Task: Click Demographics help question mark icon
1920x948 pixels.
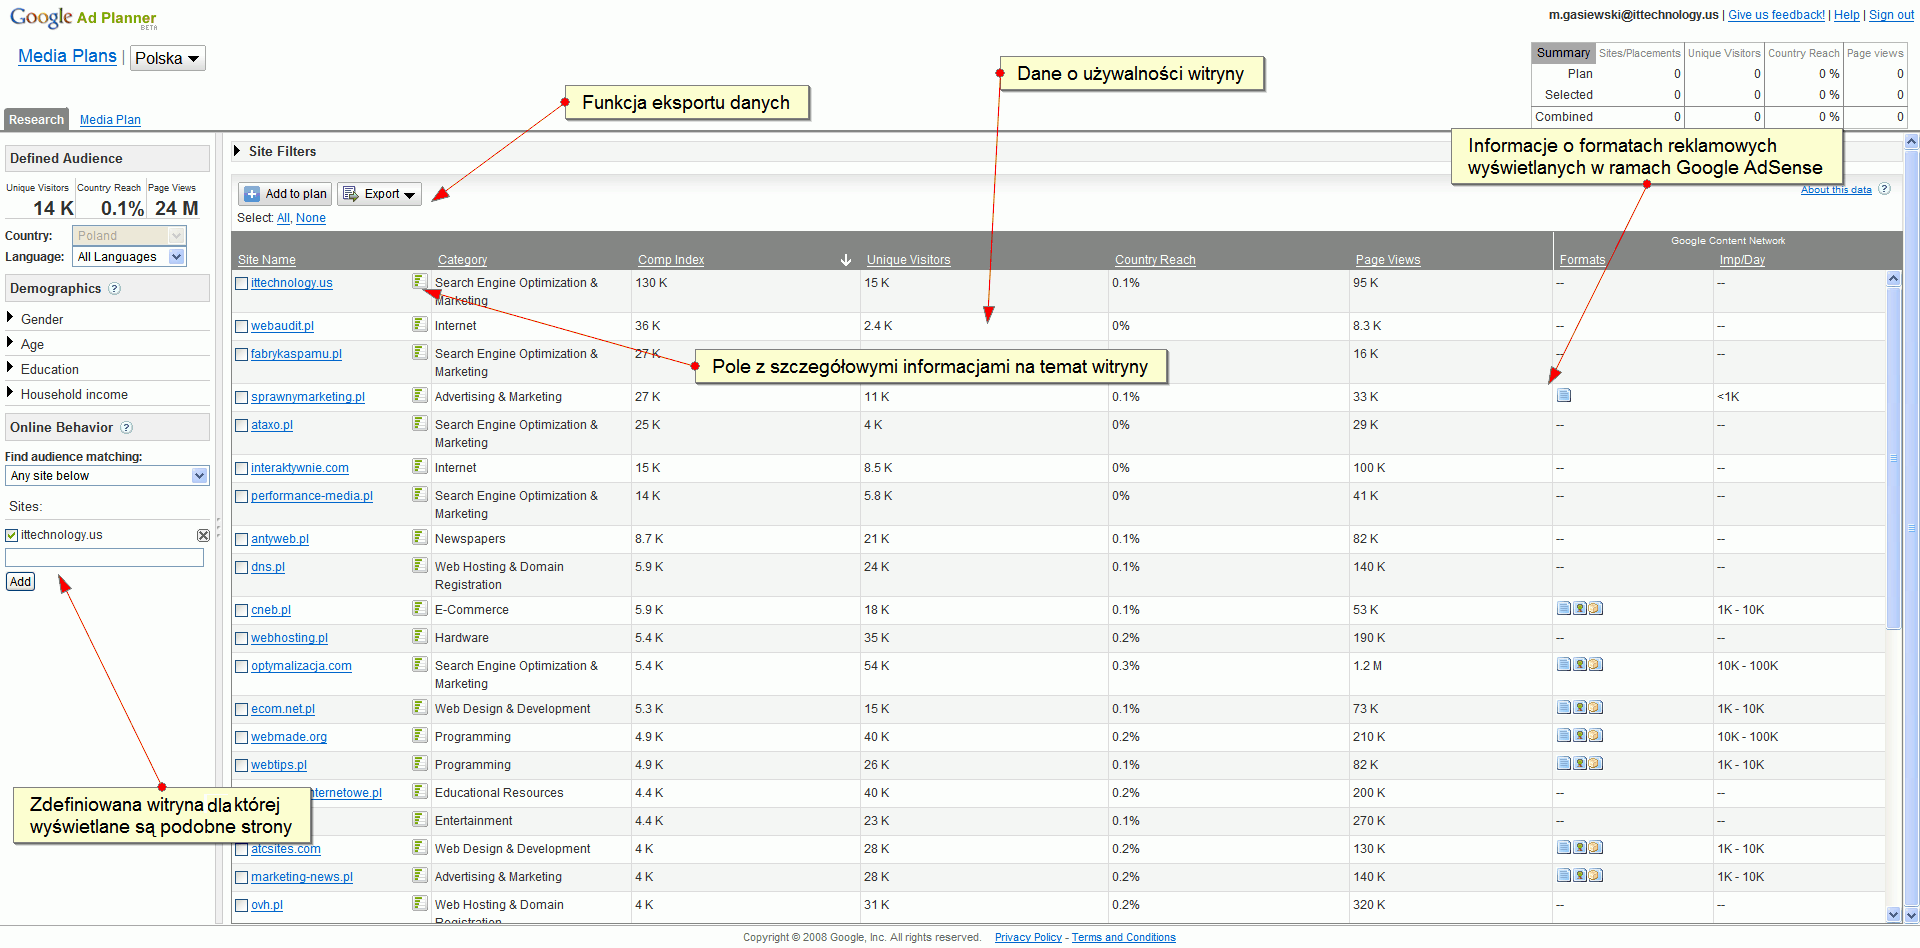Action: coord(114,288)
